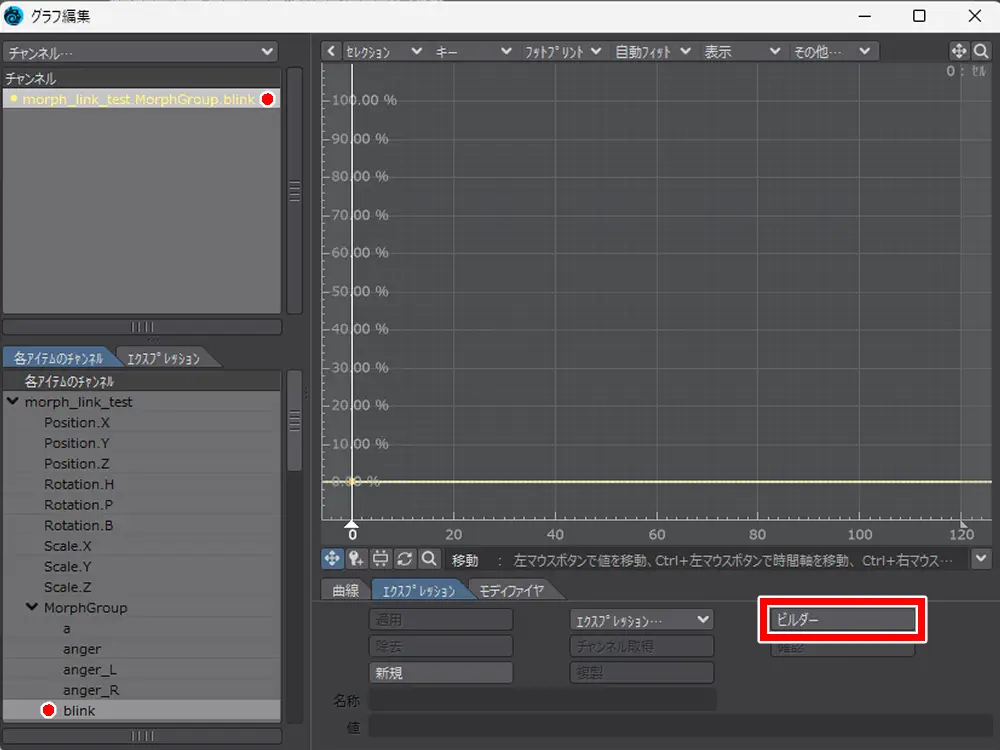Switch to the モディファイヤ tab

pos(510,590)
